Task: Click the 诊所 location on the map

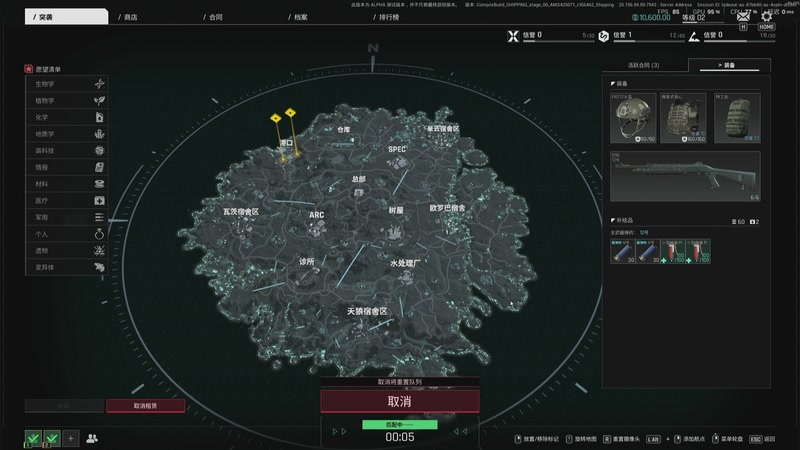Action: pyautogui.click(x=307, y=261)
